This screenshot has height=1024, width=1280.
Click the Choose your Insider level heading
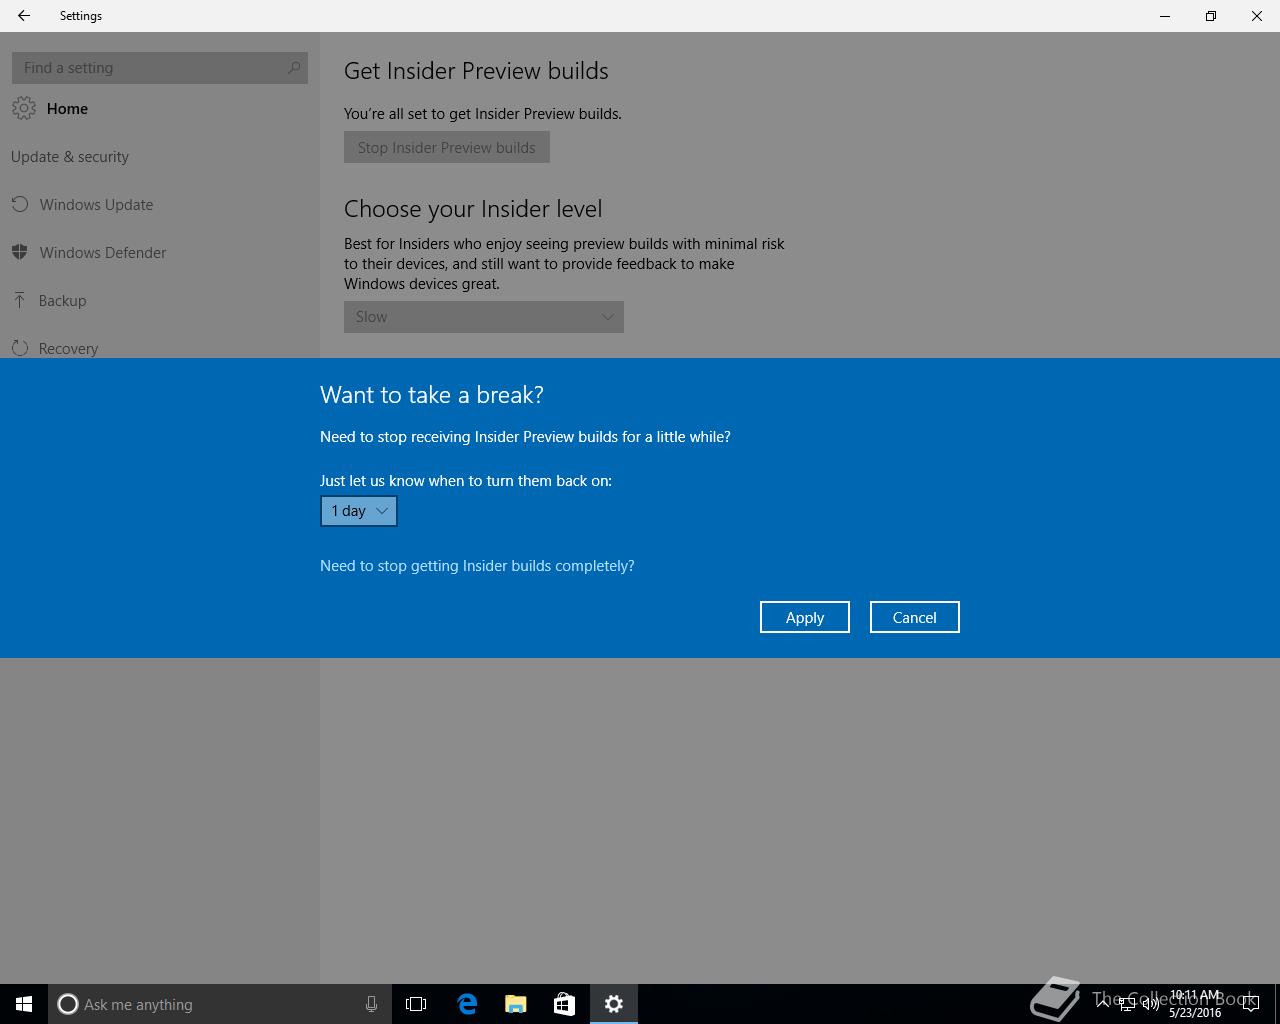473,209
